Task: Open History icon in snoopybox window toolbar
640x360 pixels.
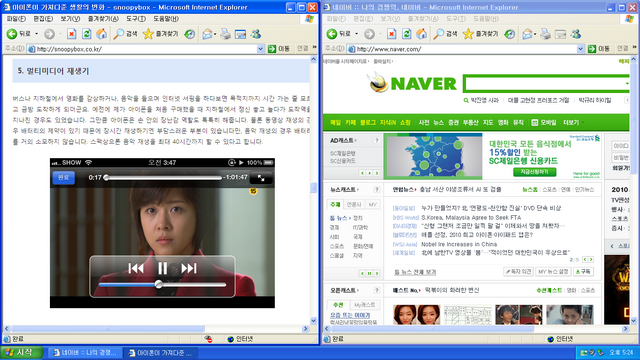Action: [x=190, y=34]
